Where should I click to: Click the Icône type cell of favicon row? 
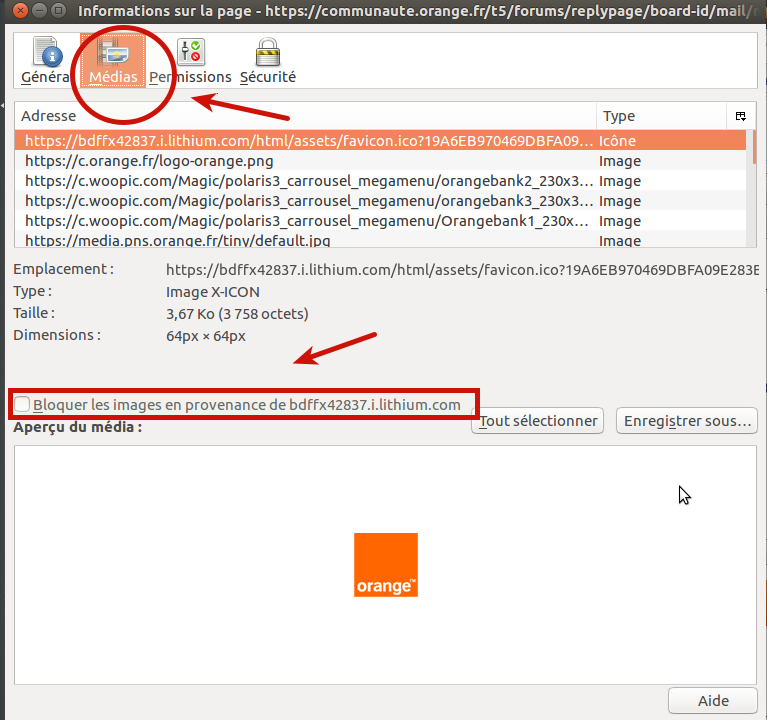coord(617,141)
